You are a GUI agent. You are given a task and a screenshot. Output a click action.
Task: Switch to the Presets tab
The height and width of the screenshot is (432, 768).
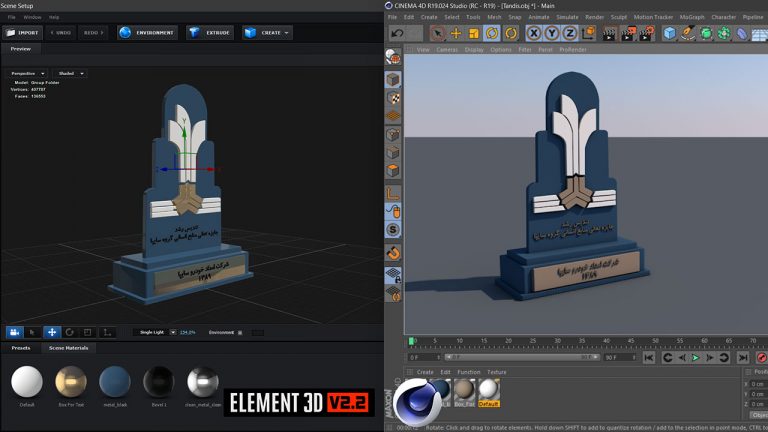click(x=21, y=348)
